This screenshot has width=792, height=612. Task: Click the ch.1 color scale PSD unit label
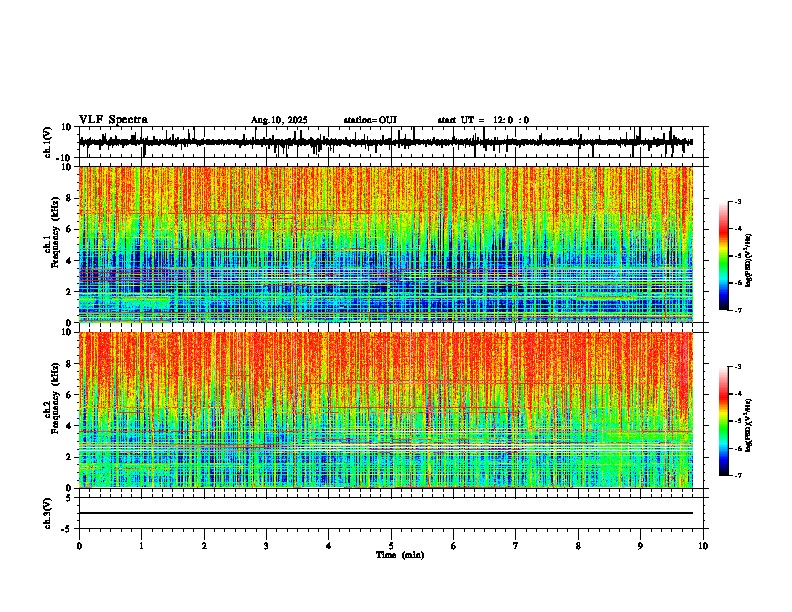(749, 260)
